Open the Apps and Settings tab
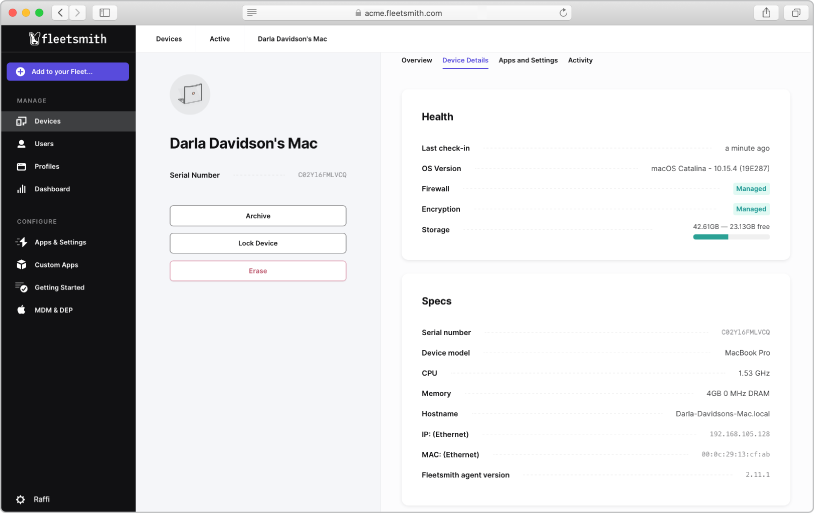The image size is (814, 513). pyautogui.click(x=528, y=60)
